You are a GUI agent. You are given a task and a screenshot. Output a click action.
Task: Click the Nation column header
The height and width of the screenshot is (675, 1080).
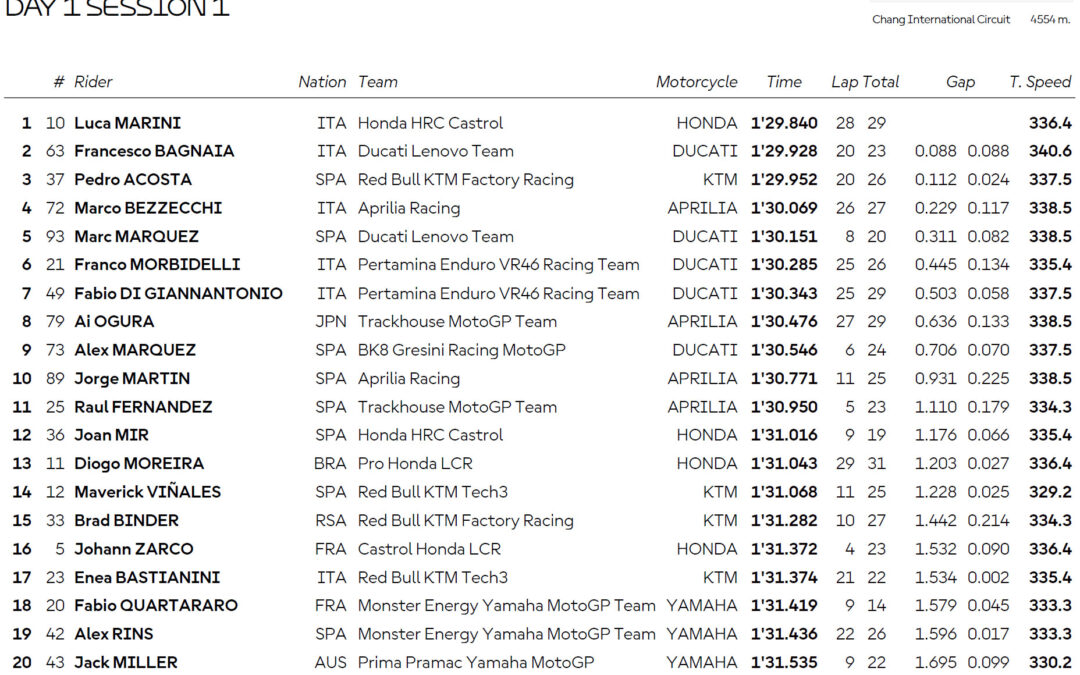click(322, 82)
